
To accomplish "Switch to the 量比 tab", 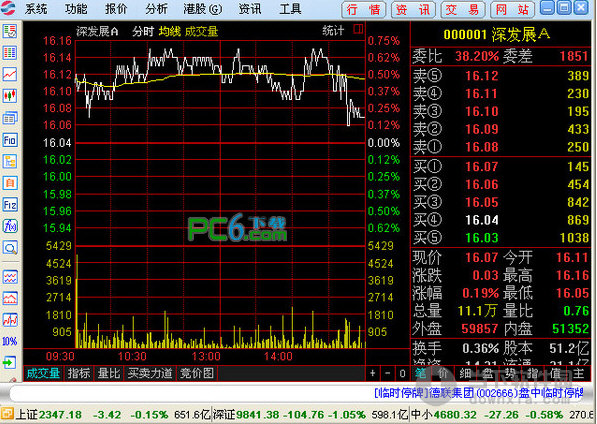I will click(x=109, y=373).
